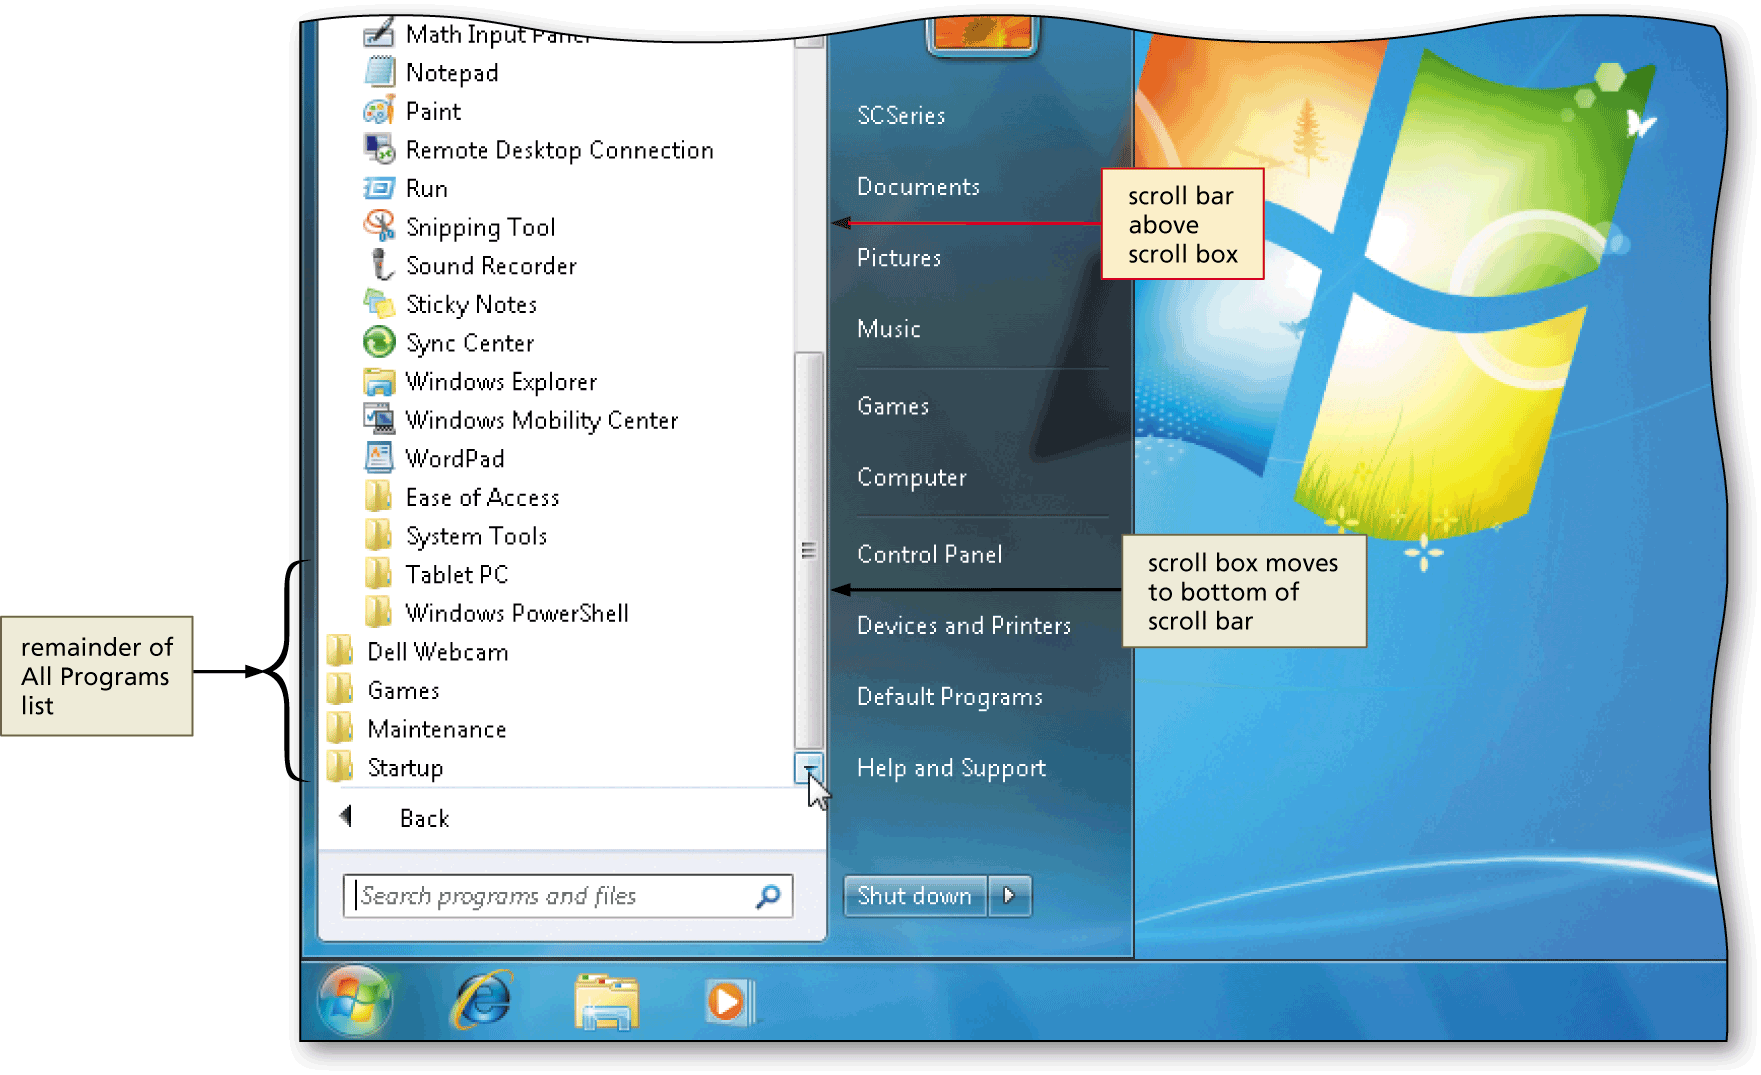Click the green Sync Center icon

pyautogui.click(x=379, y=342)
